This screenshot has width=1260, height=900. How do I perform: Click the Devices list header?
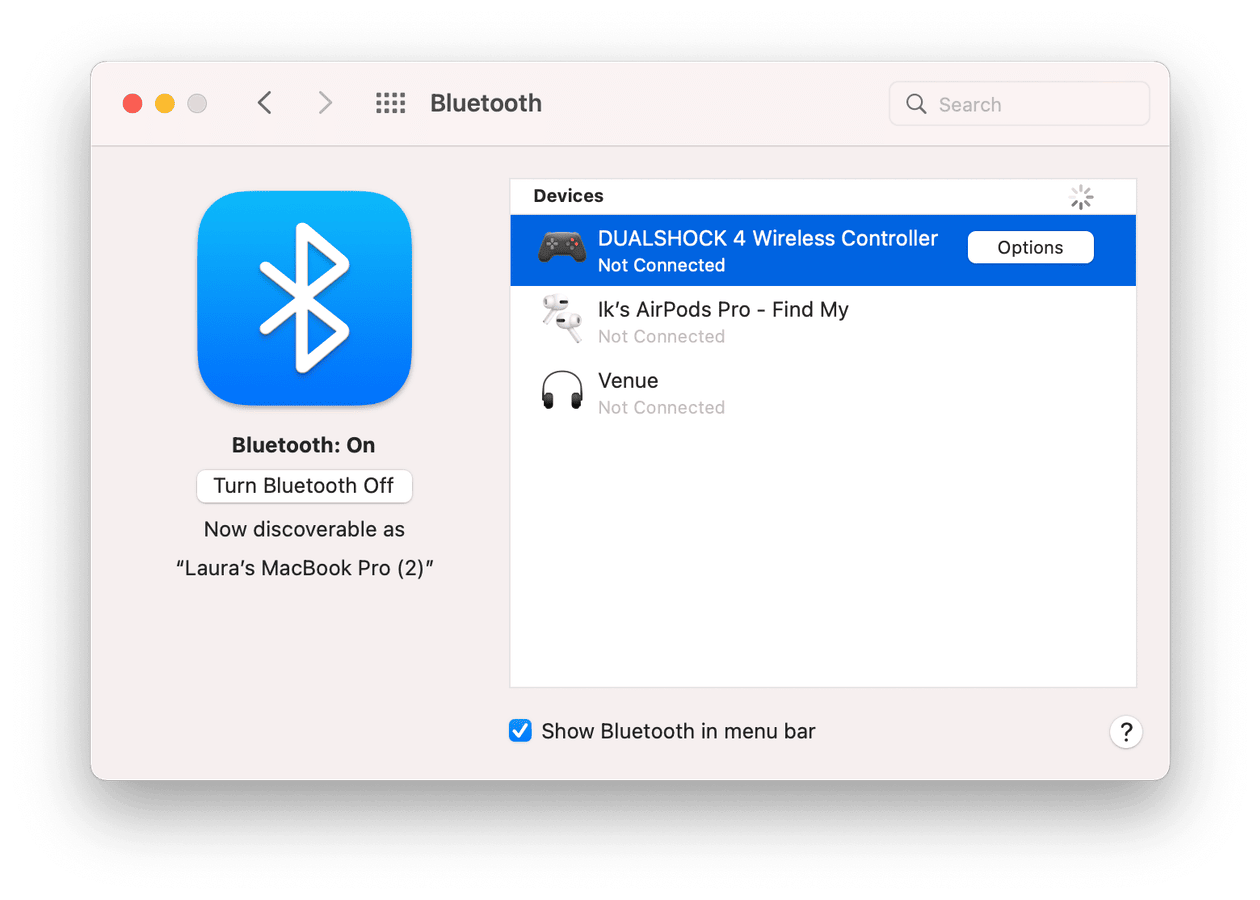568,196
